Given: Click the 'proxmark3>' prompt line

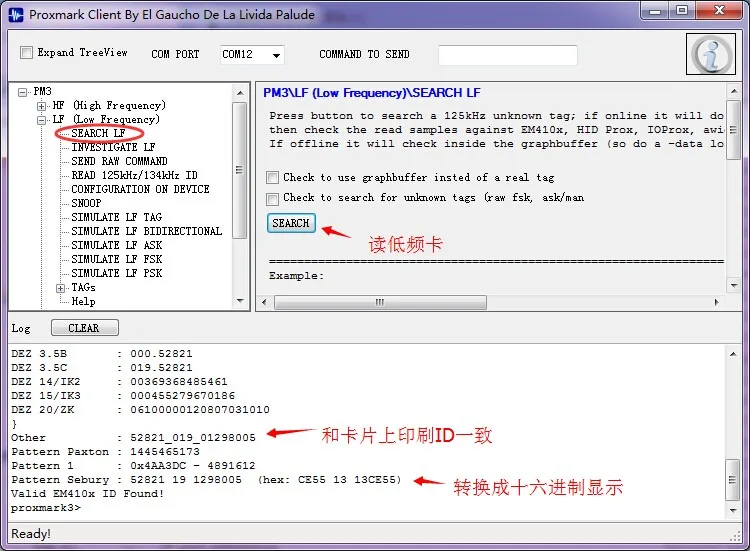Looking at the screenshot, I should click(46, 507).
